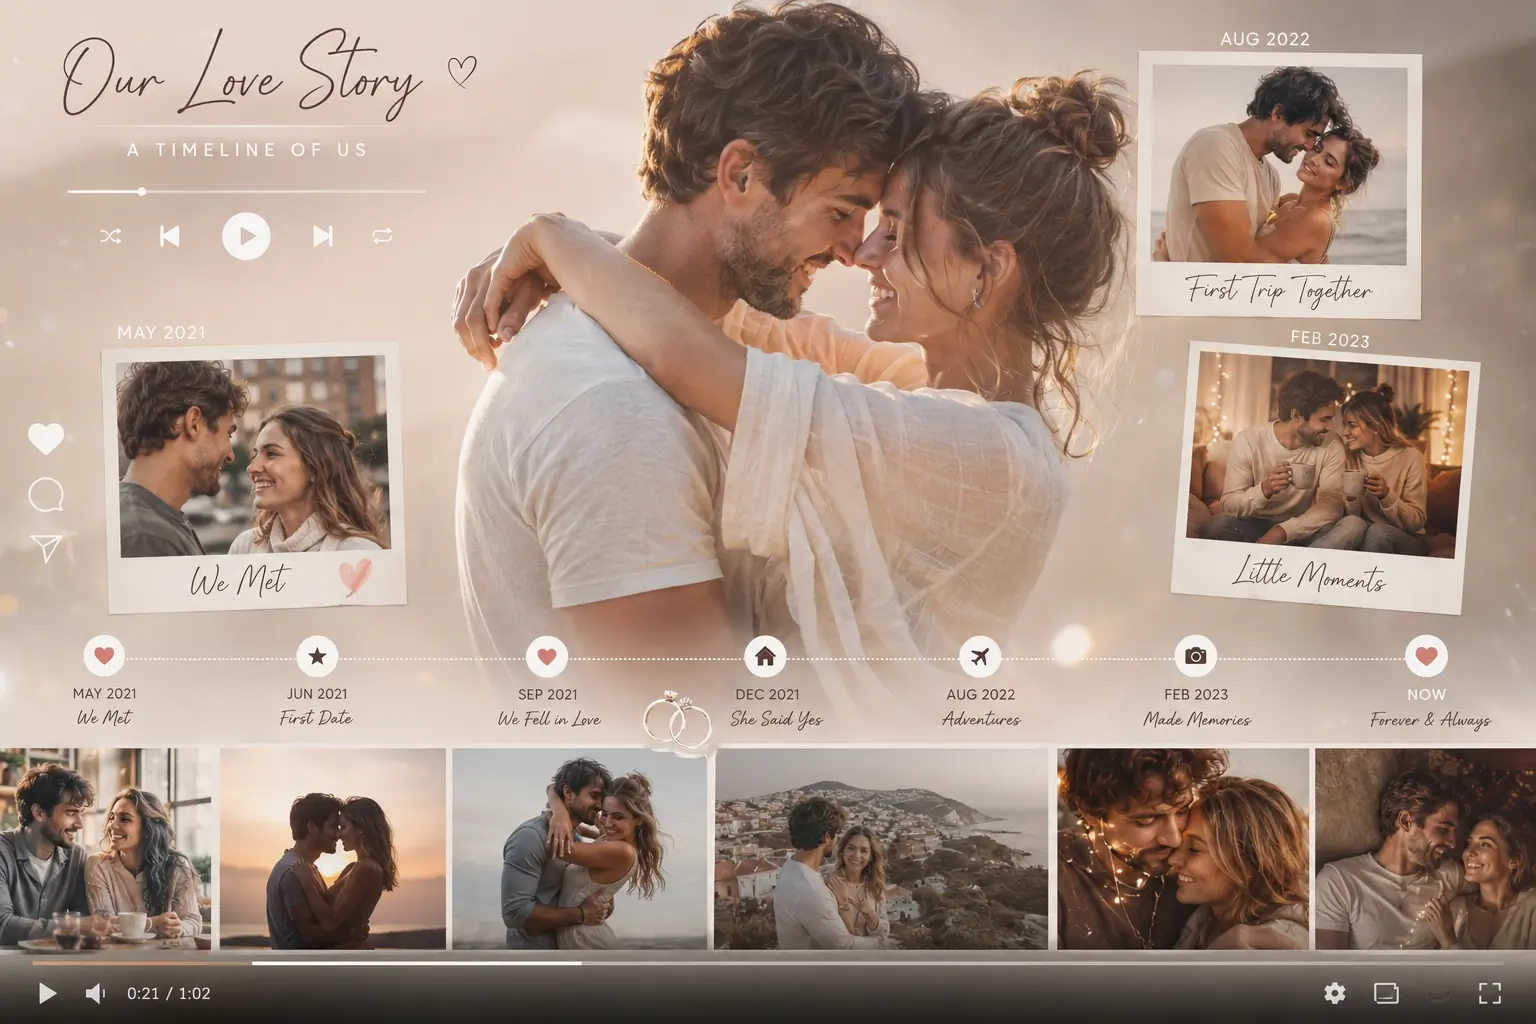Open the comment speech-bubble icon
1536x1024 pixels.
pos(46,495)
